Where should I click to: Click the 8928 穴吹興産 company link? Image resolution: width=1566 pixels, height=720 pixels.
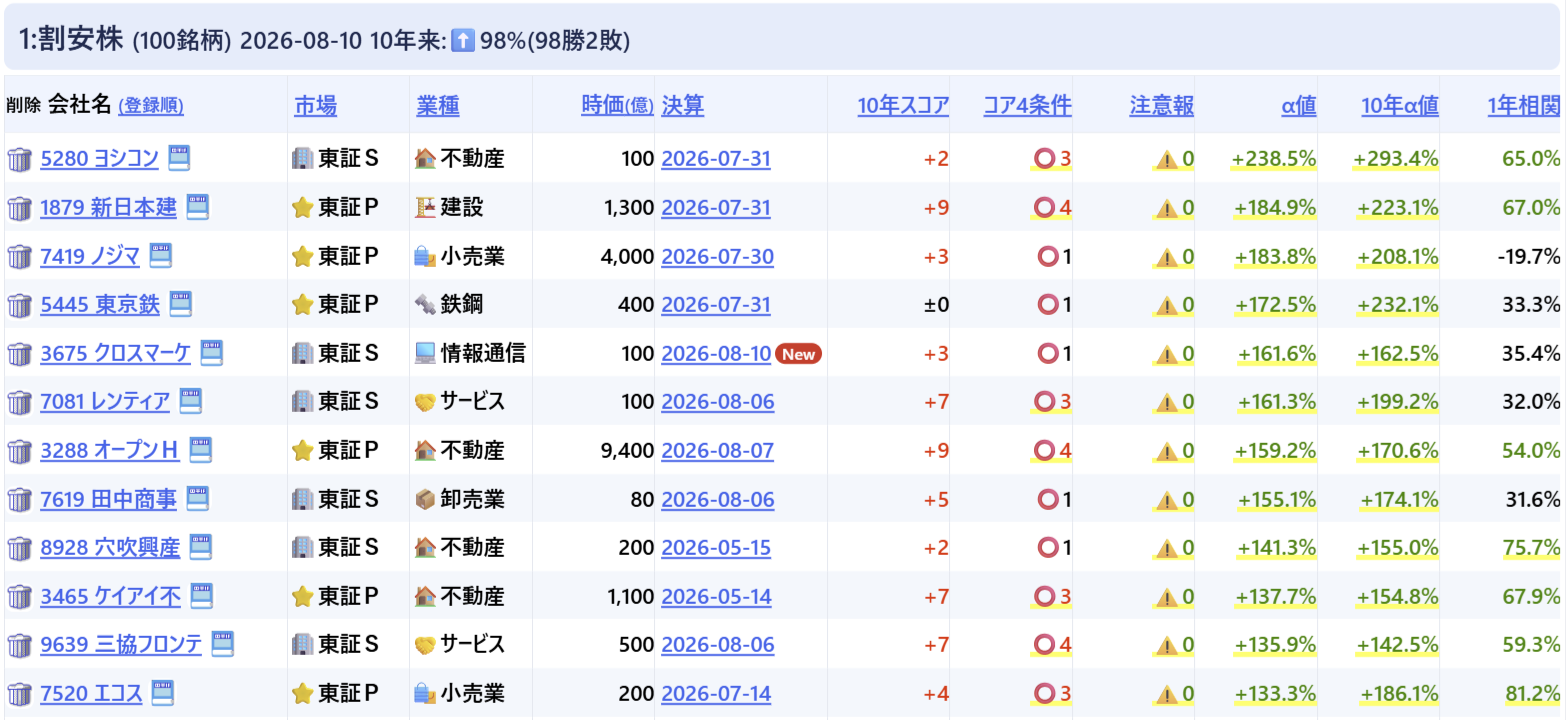(x=110, y=548)
